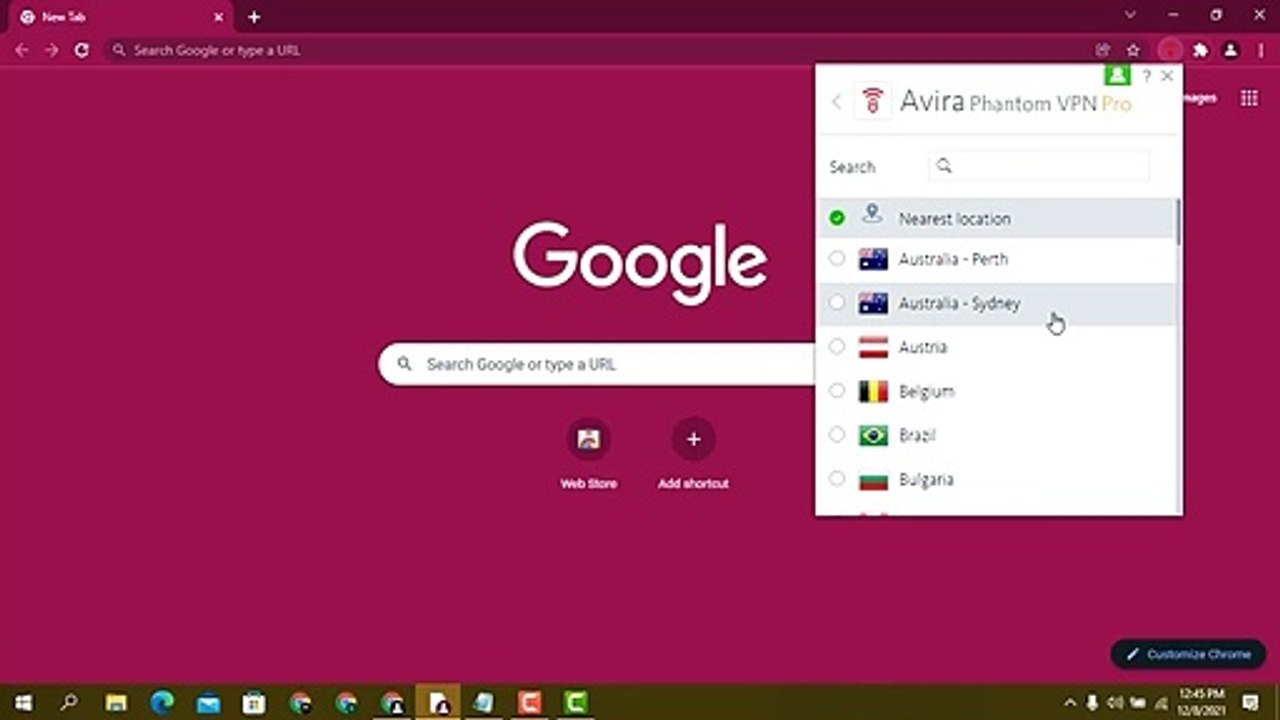Click the share page icon in address bar

click(1103, 50)
